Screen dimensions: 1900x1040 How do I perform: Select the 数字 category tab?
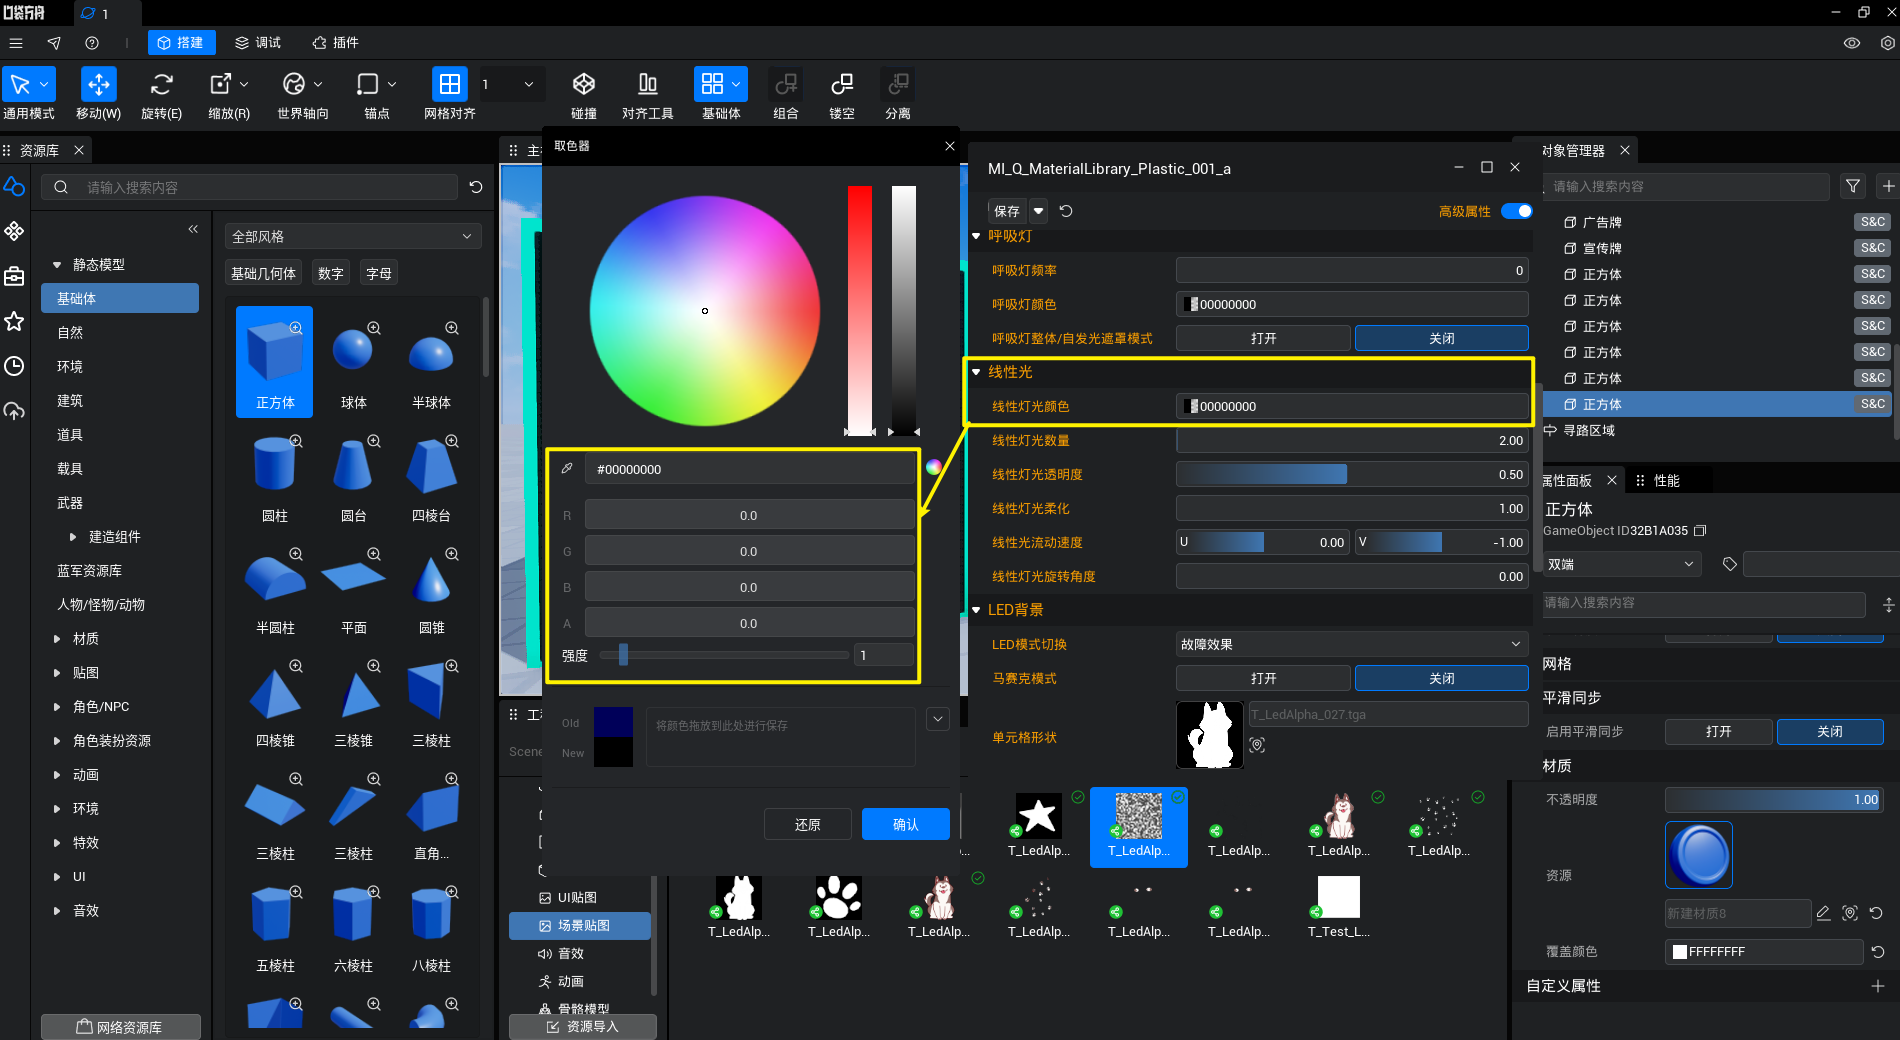coord(330,273)
